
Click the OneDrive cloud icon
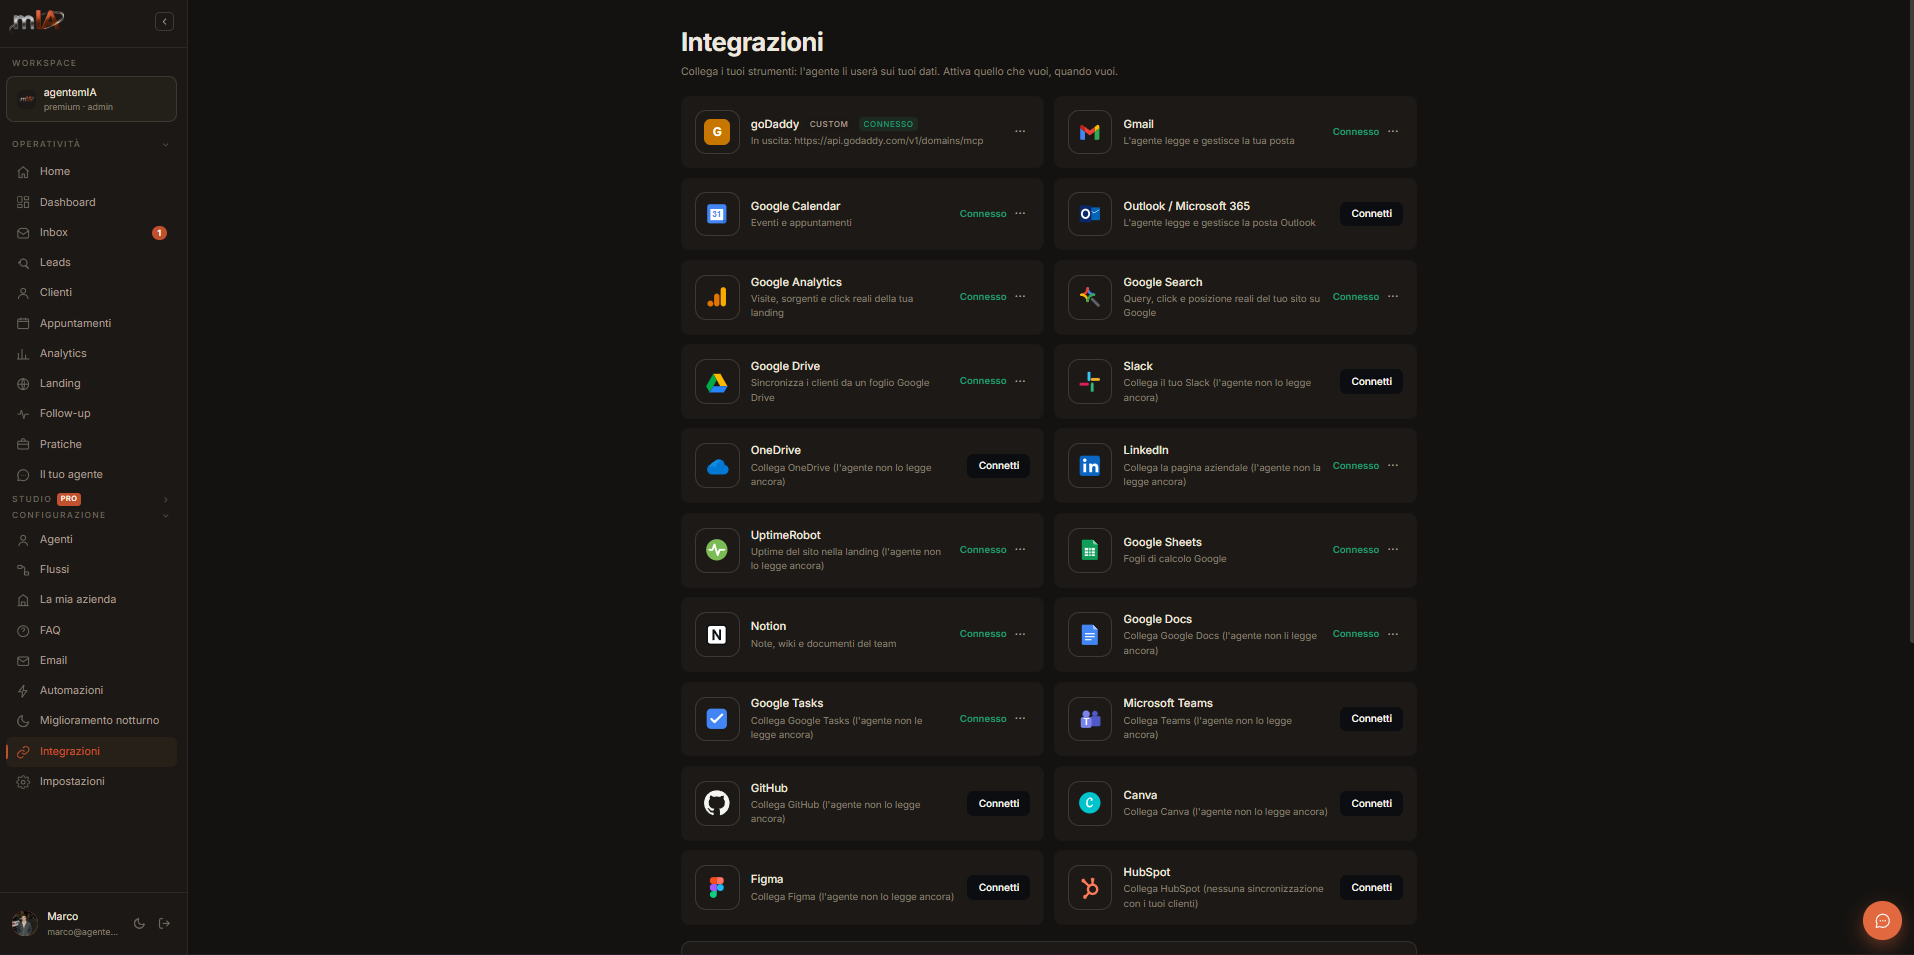coord(717,466)
